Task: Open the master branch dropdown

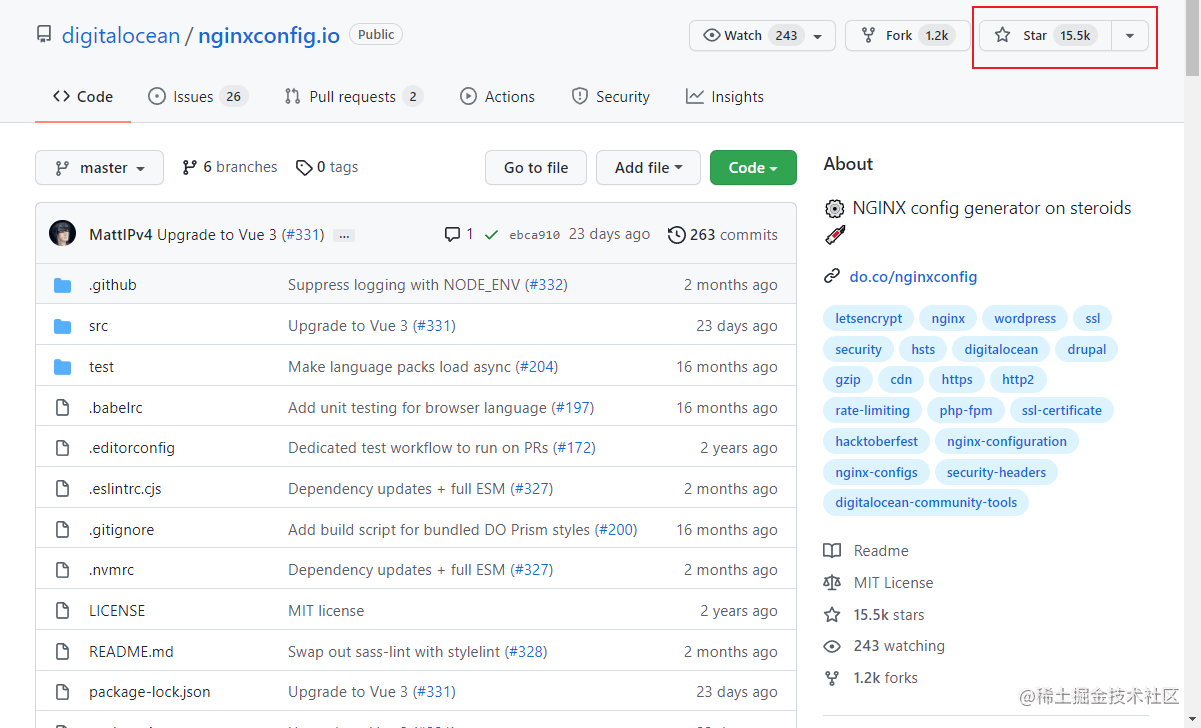Action: tap(99, 168)
